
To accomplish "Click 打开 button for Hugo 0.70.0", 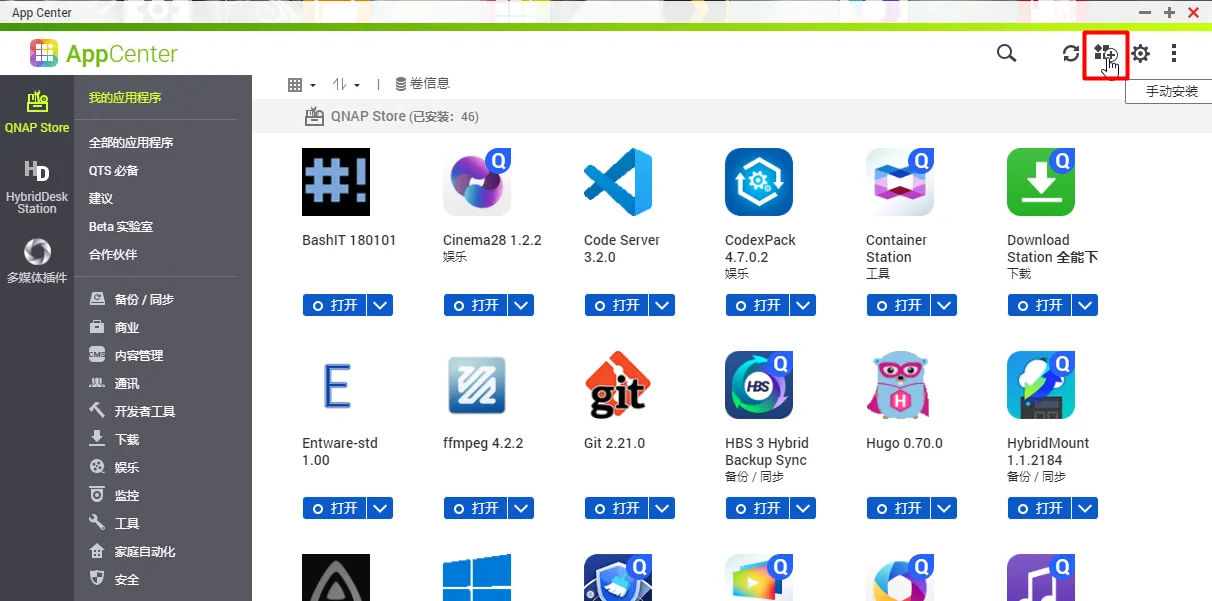I will click(x=897, y=508).
